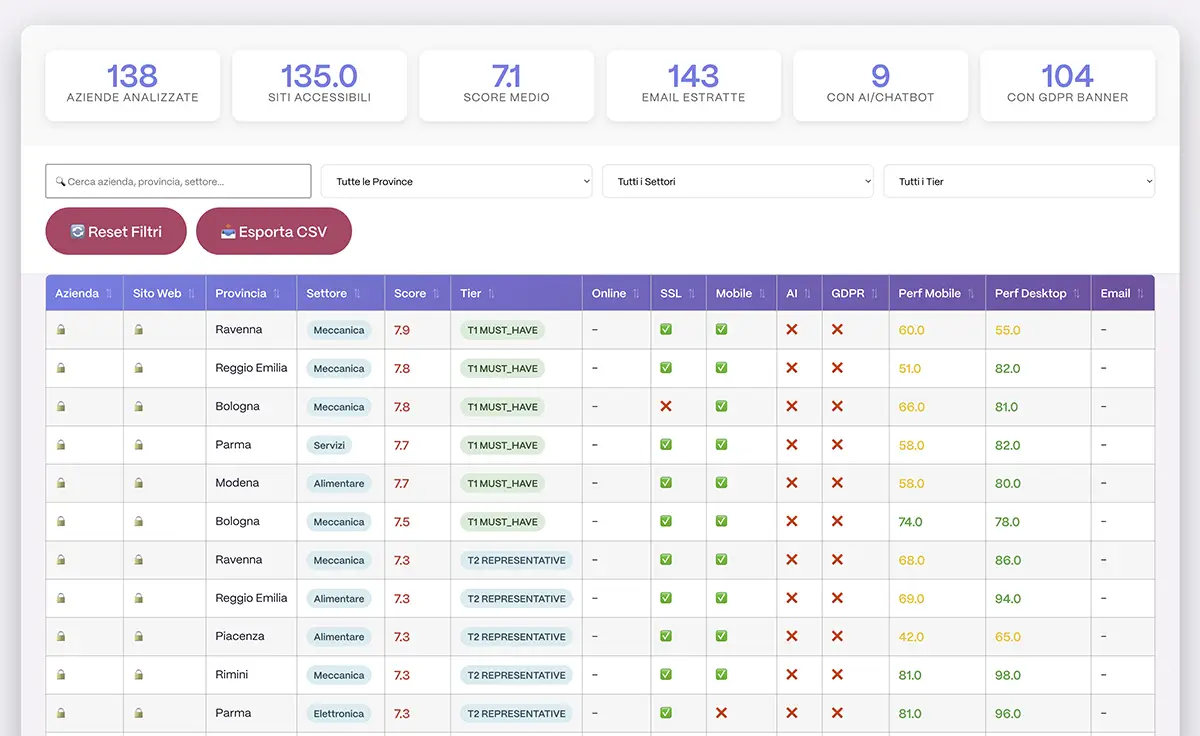
Task: Click the green Mobile check in Rimini row
Action: click(721, 675)
